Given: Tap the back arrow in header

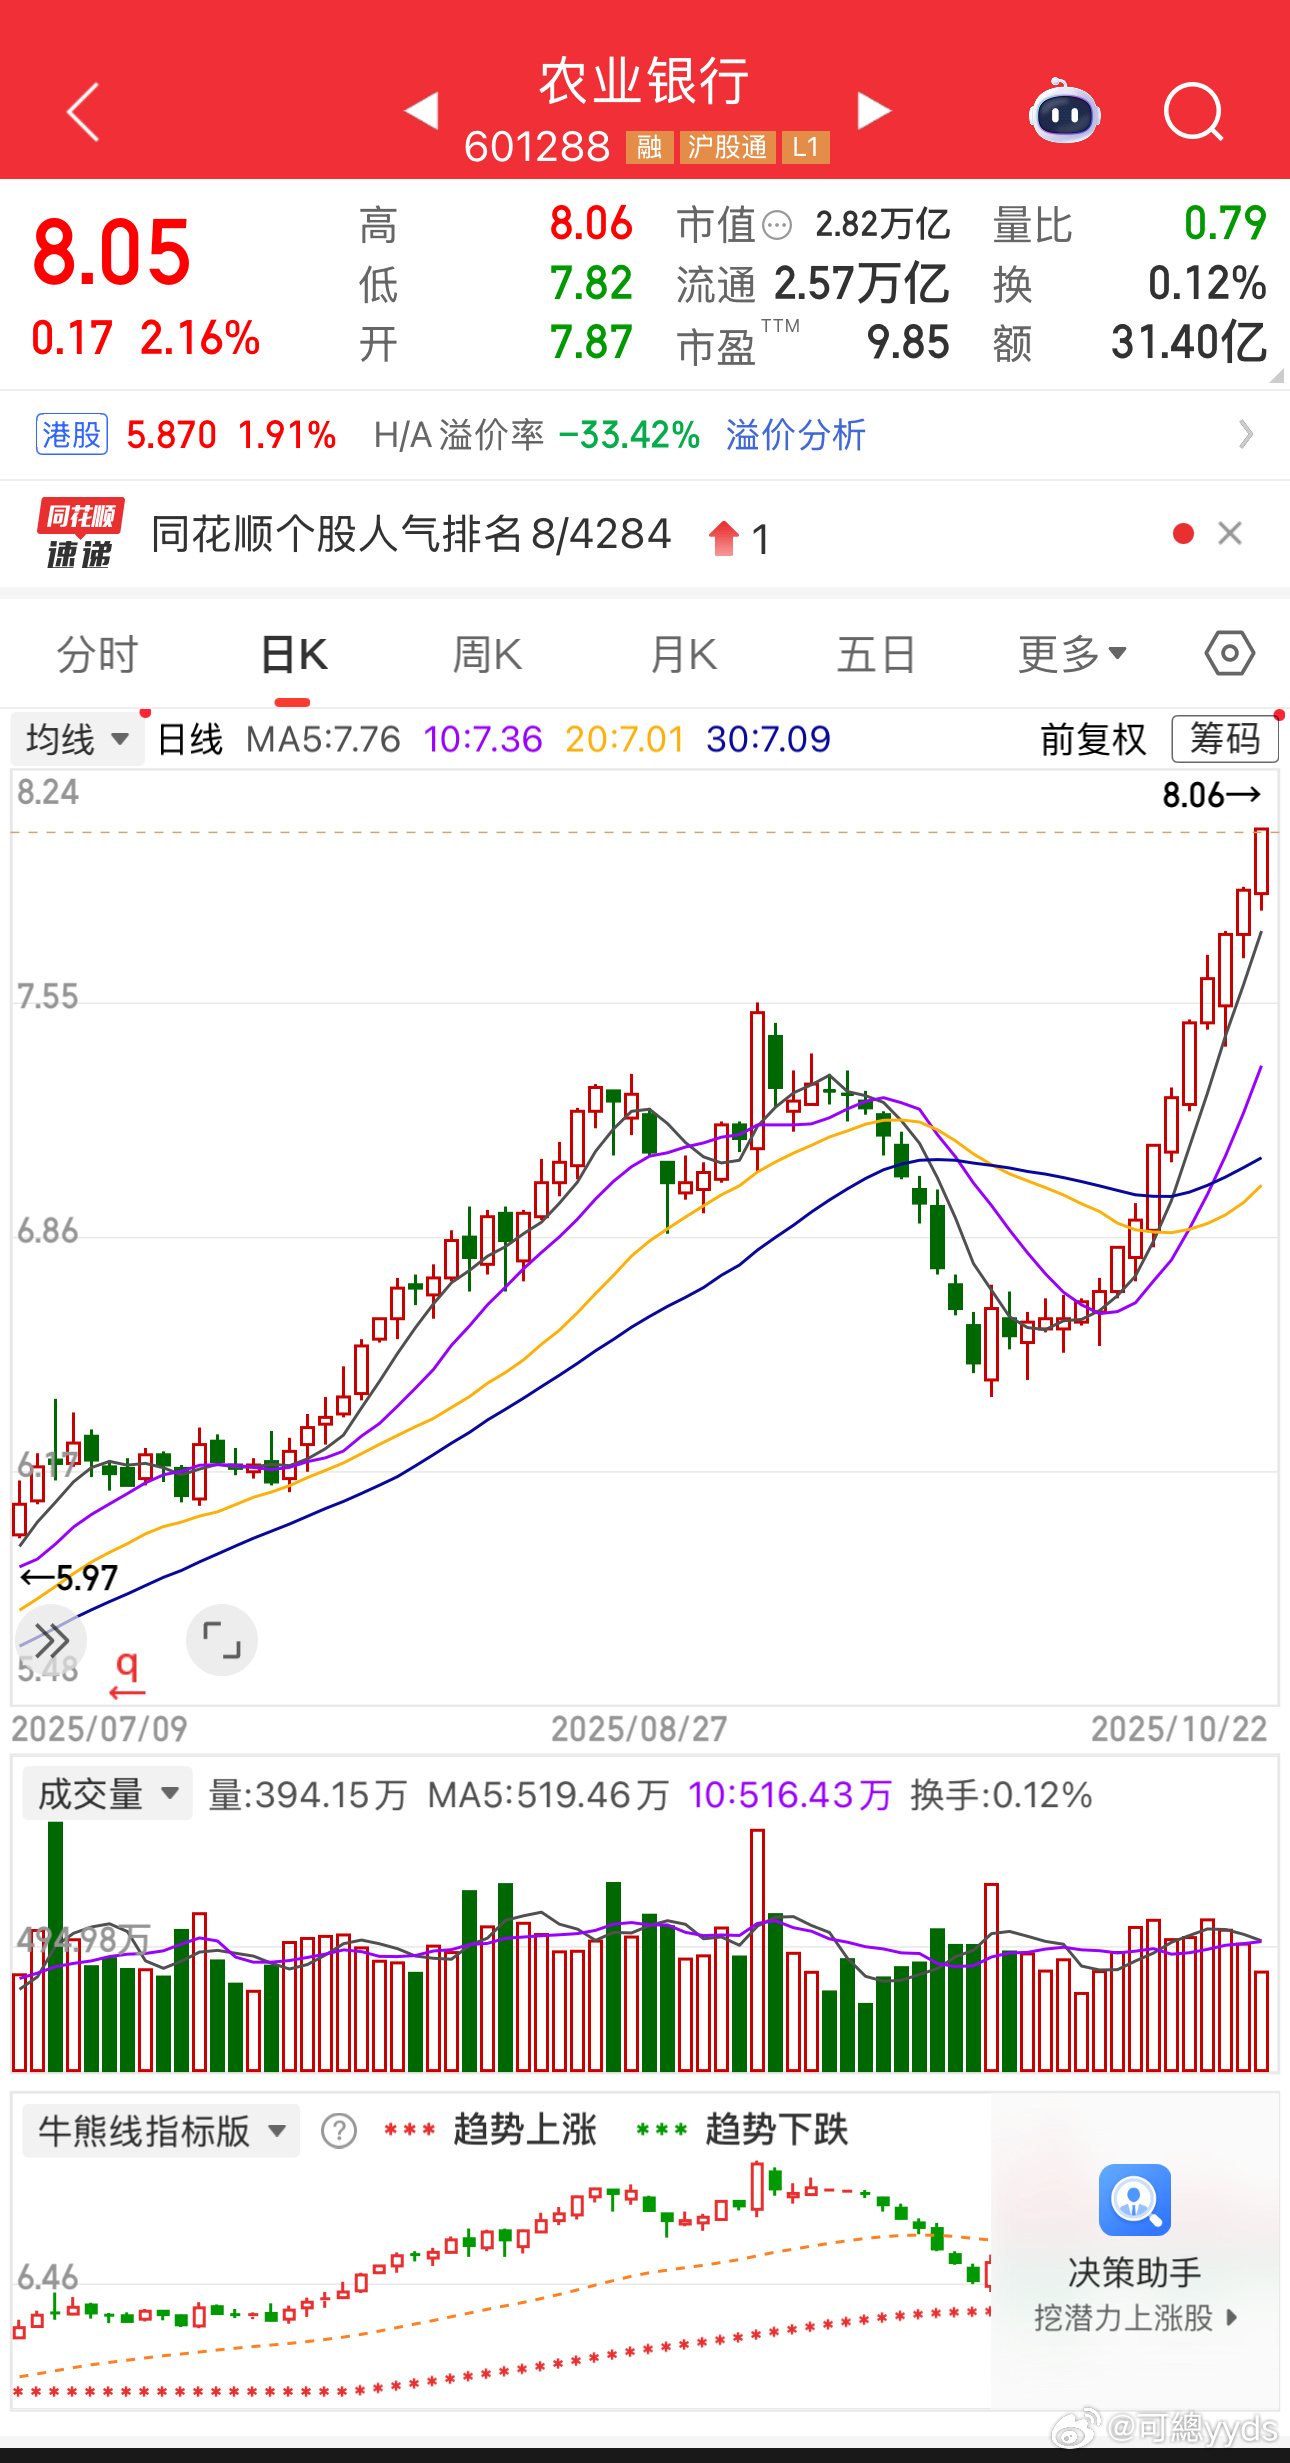Looking at the screenshot, I should [x=83, y=112].
